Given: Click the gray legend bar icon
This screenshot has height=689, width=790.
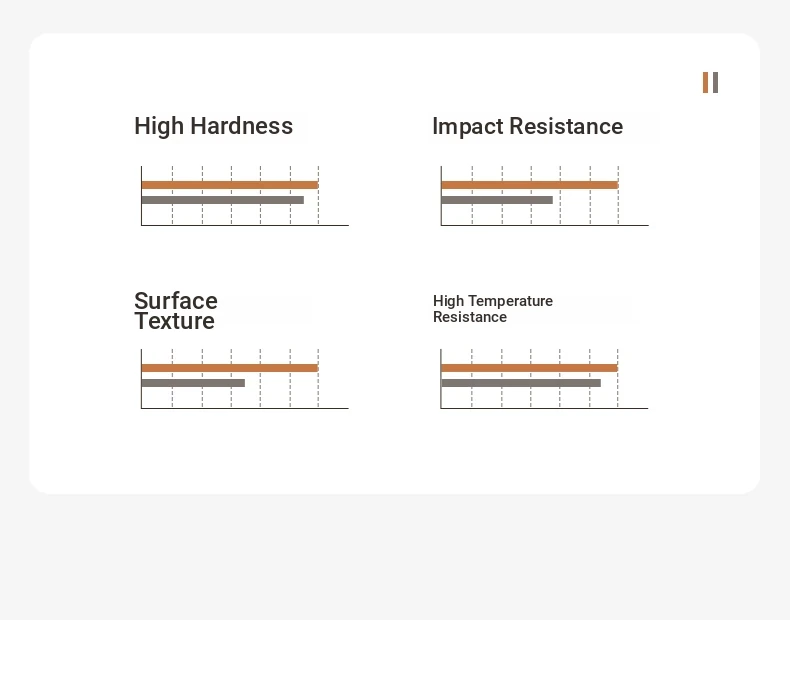Looking at the screenshot, I should pyautogui.click(x=715, y=83).
